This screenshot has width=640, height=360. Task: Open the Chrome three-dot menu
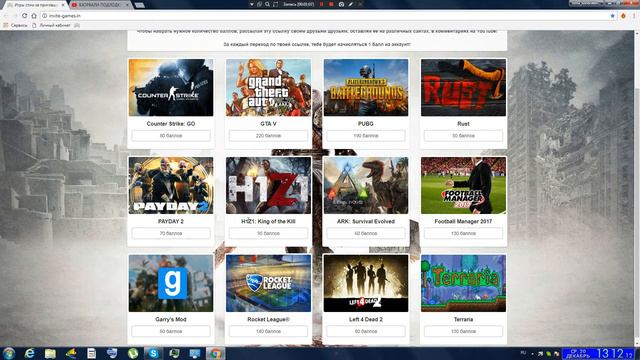[x=634, y=16]
